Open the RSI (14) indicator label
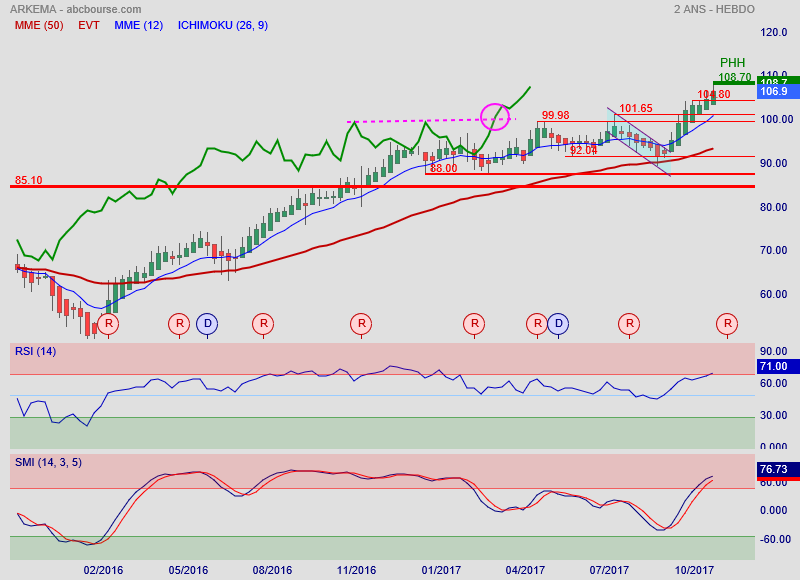 (35, 351)
